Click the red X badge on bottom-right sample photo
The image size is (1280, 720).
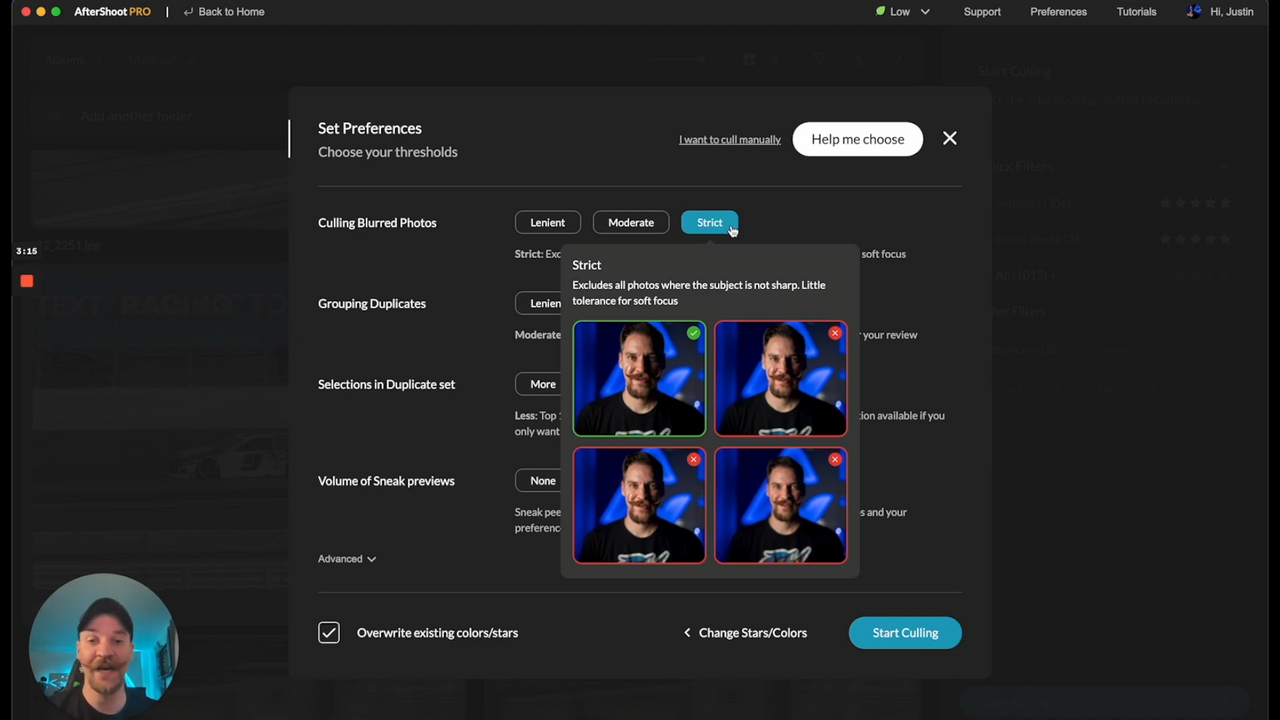[x=835, y=459]
